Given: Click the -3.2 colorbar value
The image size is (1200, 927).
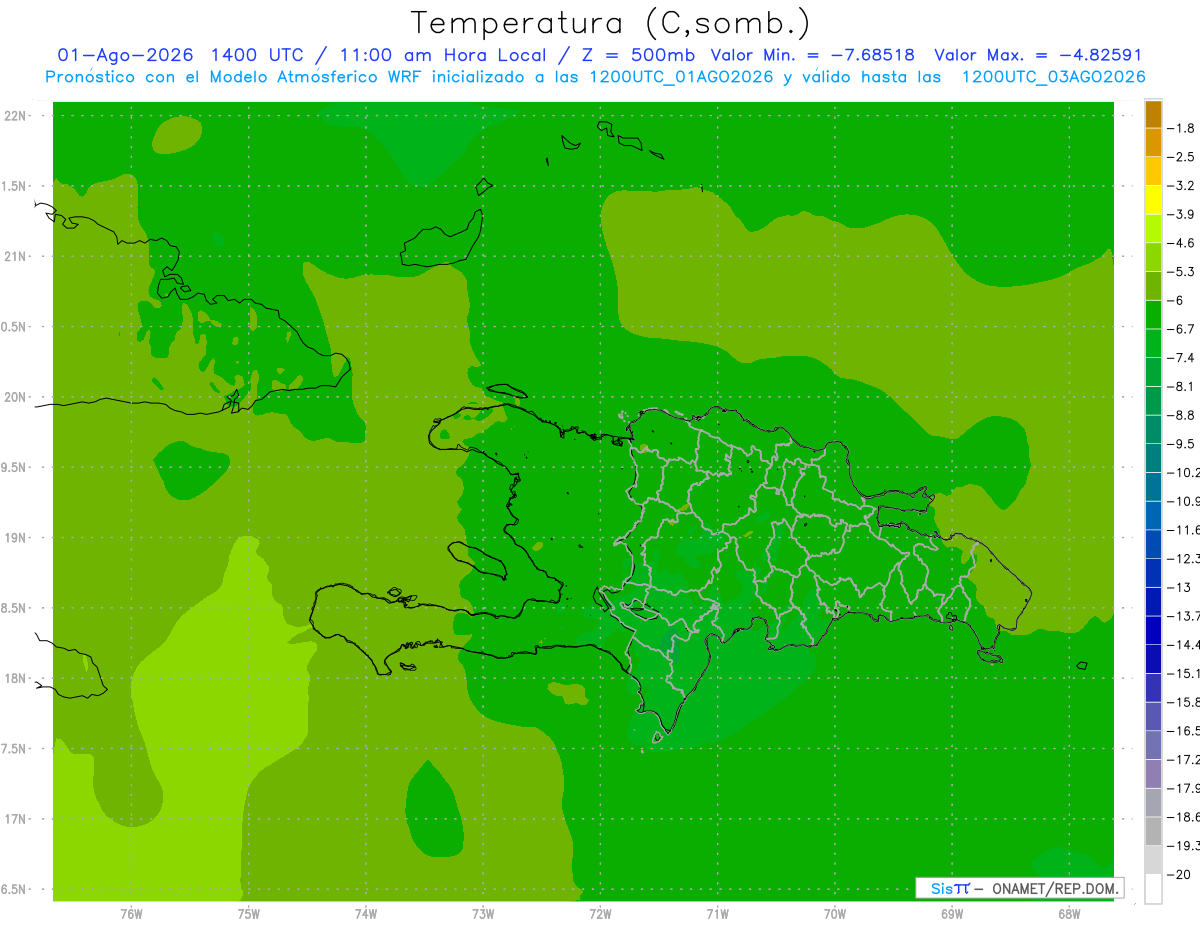Looking at the screenshot, I should click(x=1182, y=186).
